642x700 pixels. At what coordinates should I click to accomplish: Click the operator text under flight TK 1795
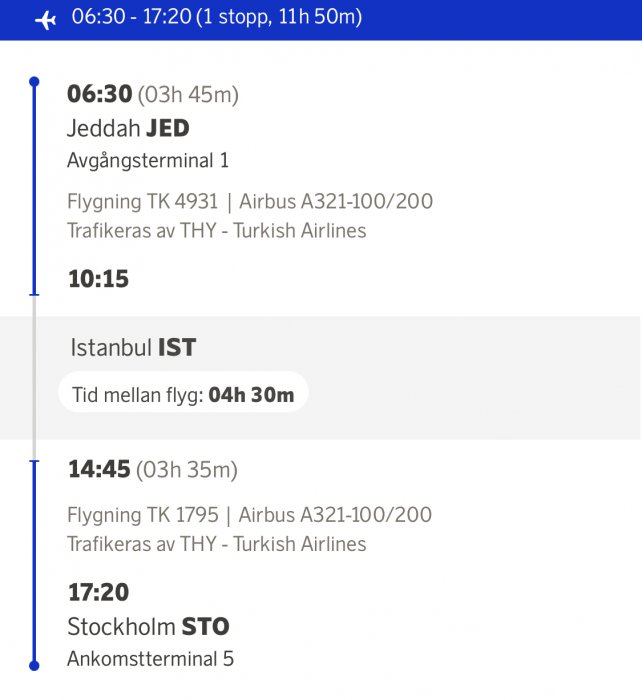pyautogui.click(x=216, y=545)
